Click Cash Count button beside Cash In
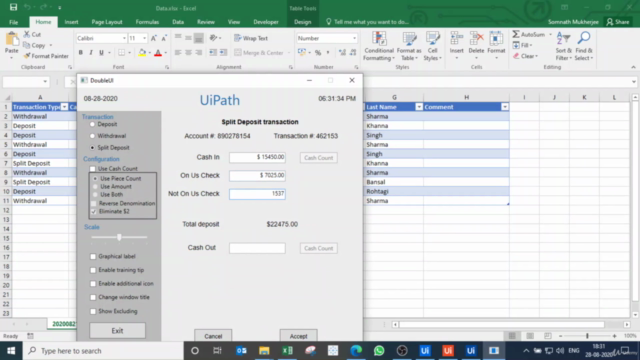This screenshot has height=360, width=640. click(318, 158)
